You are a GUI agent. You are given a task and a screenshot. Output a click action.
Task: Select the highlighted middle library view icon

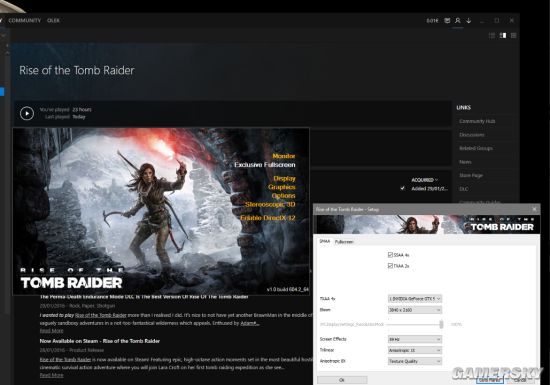[503, 35]
